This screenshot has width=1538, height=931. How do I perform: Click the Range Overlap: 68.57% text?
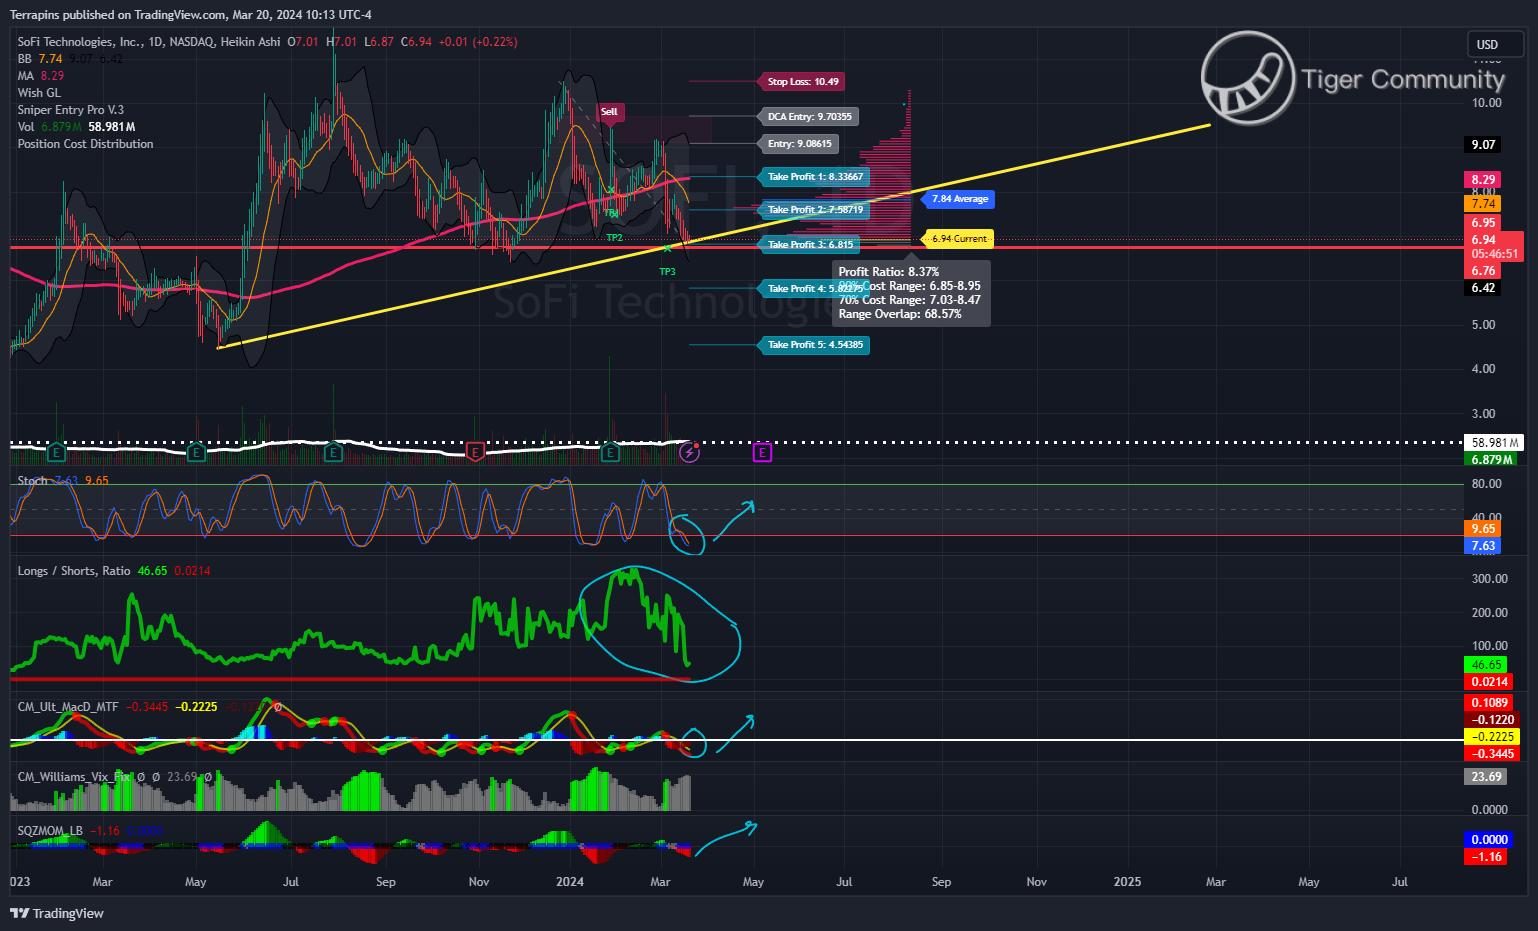tap(900, 314)
